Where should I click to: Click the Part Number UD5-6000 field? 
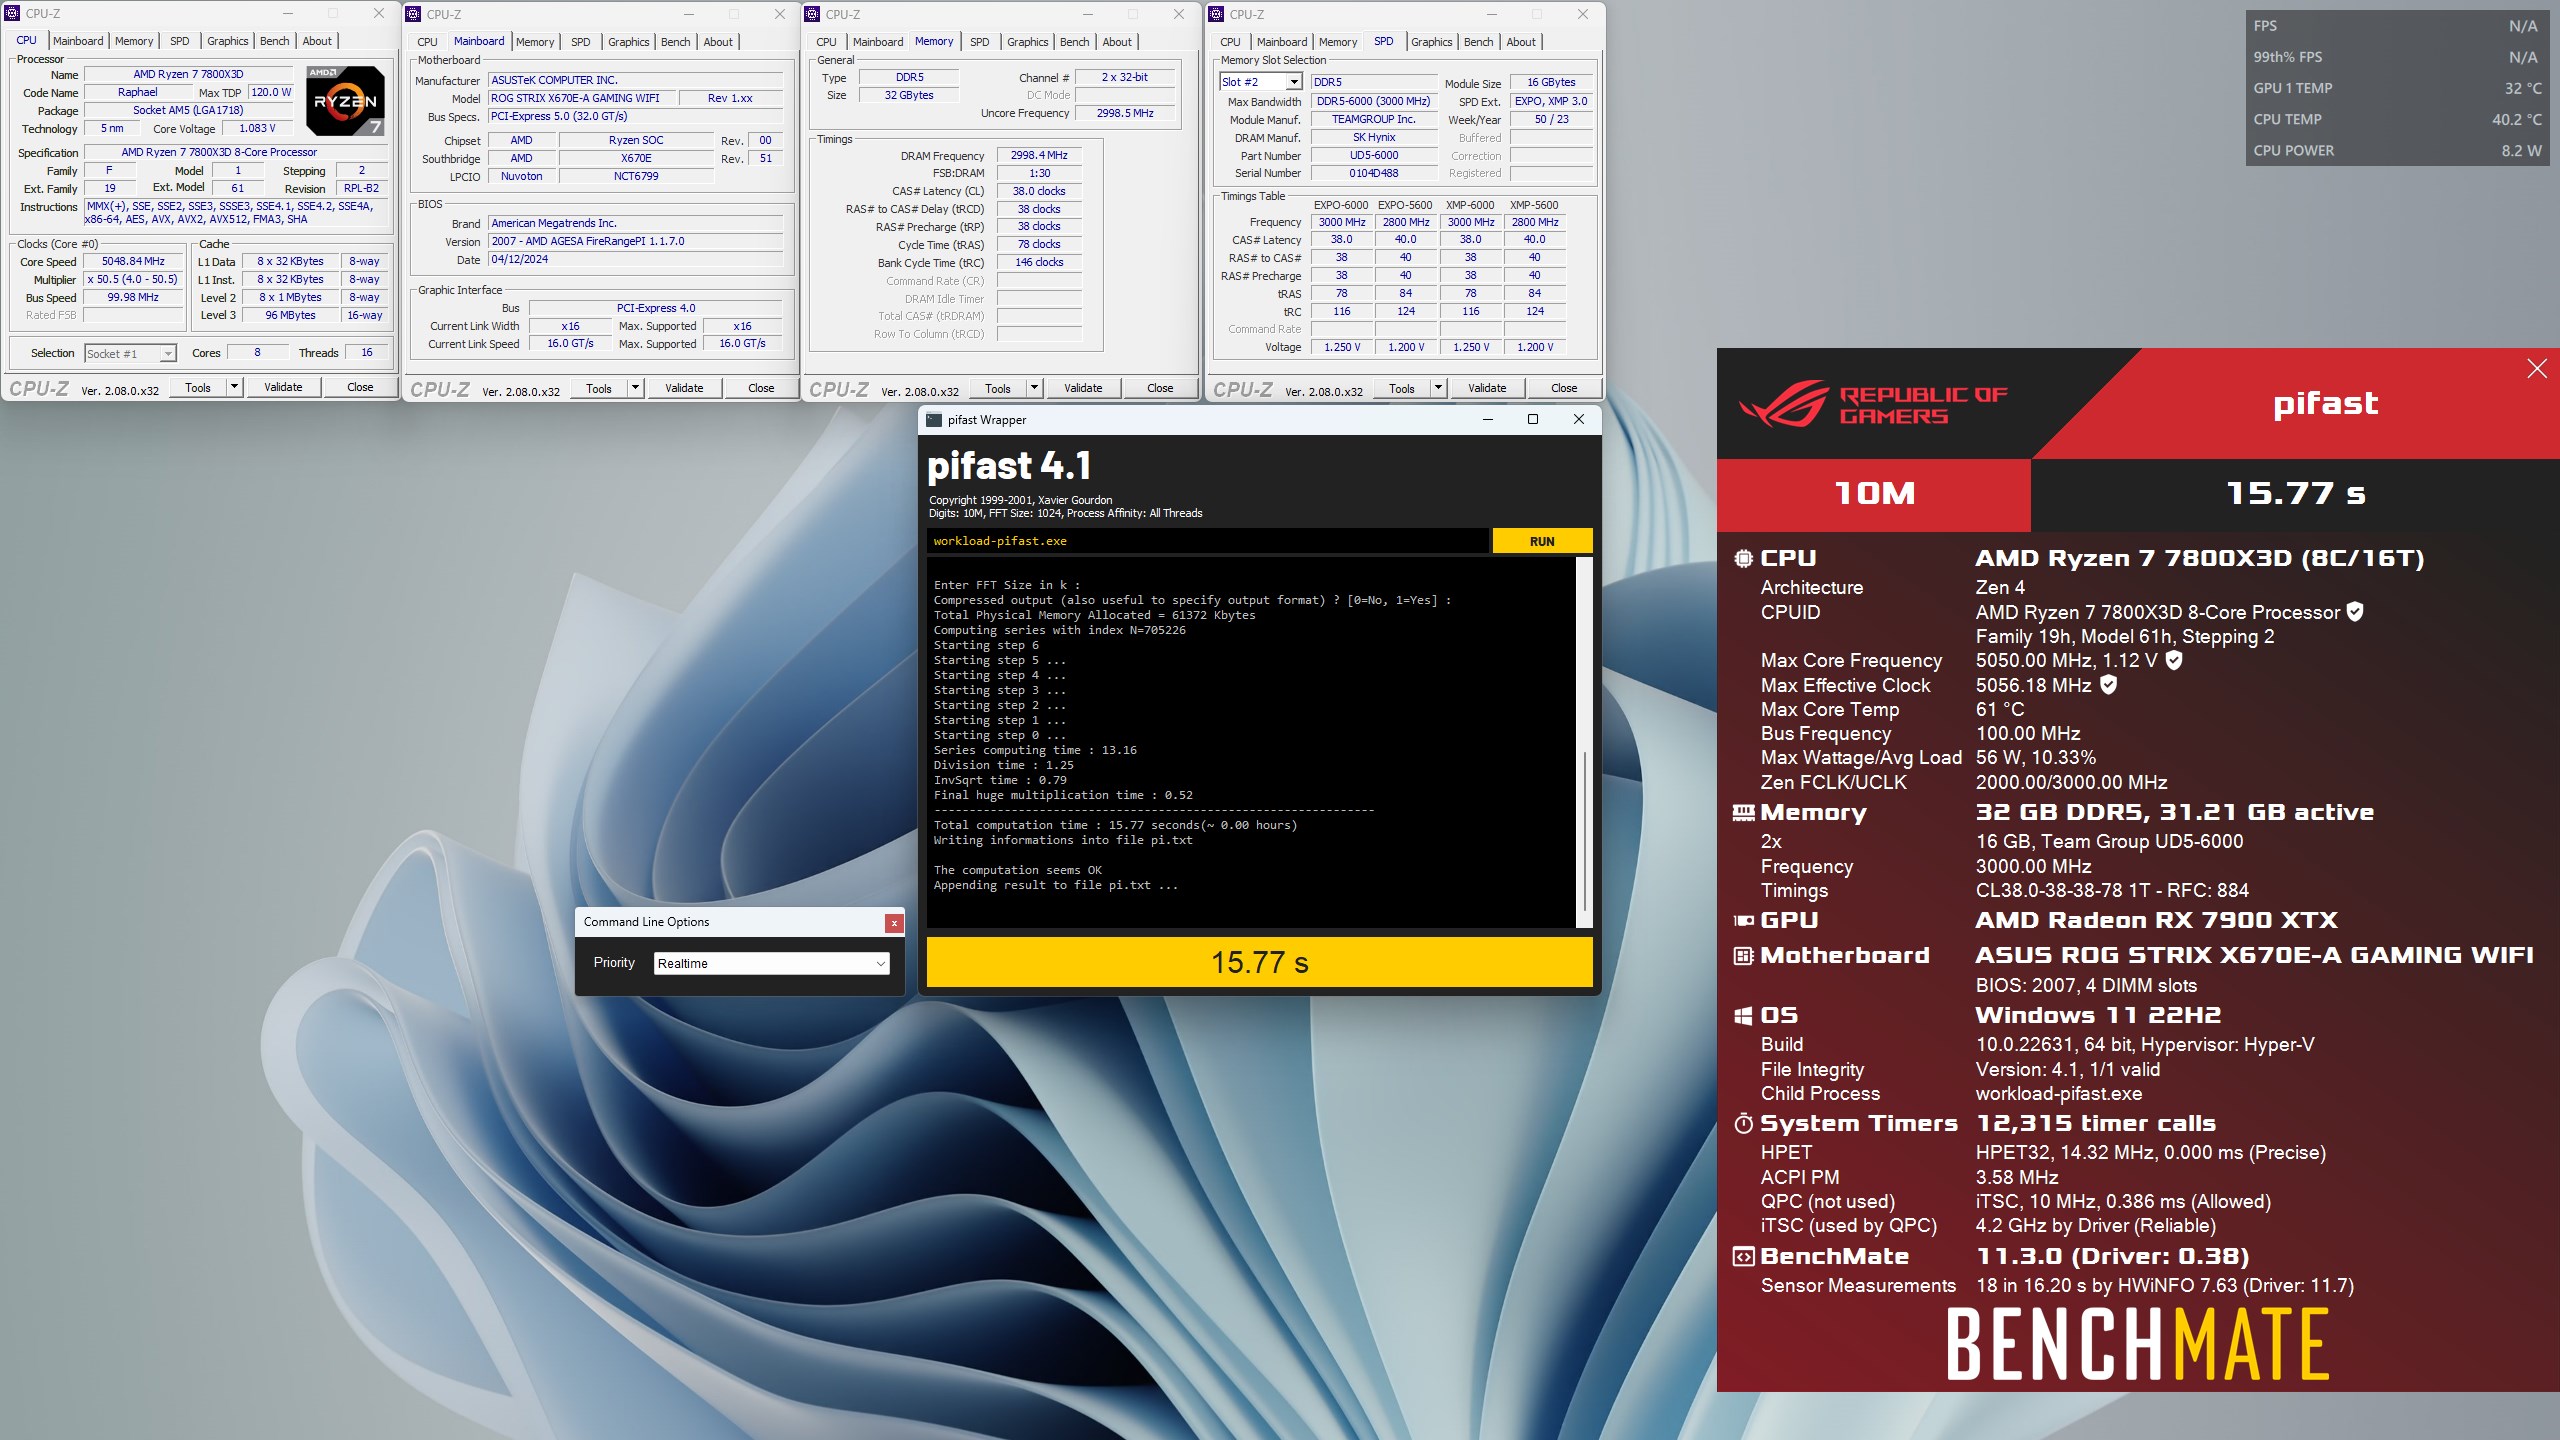click(1374, 155)
